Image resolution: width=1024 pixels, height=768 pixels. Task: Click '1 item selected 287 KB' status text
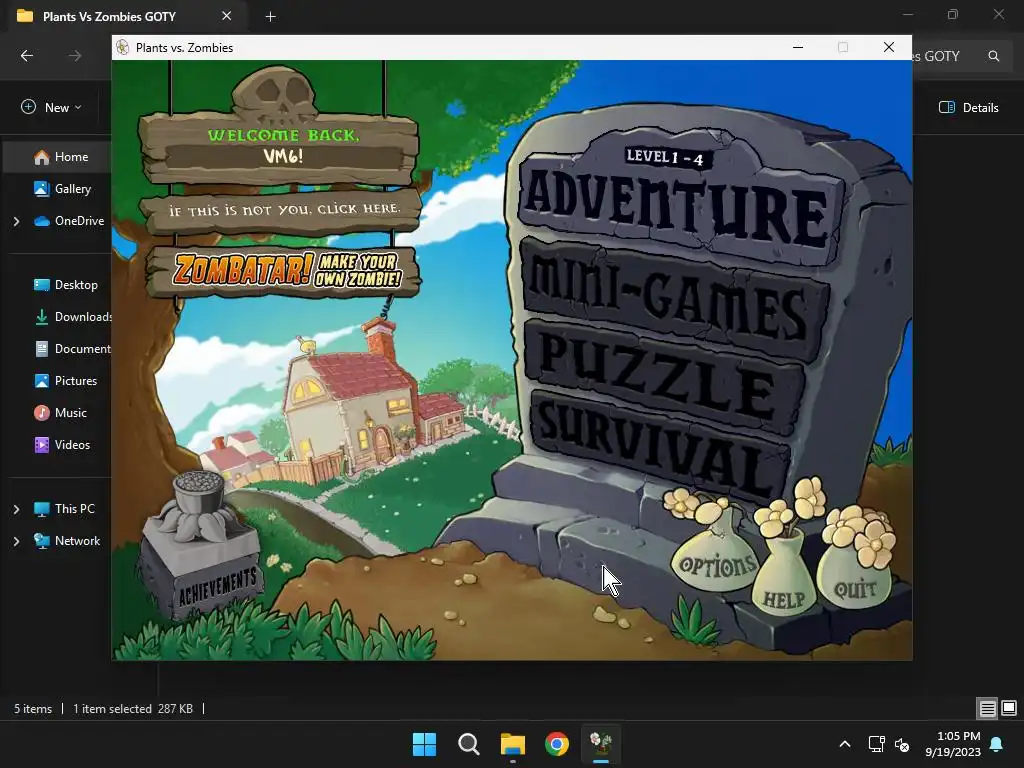(x=133, y=709)
